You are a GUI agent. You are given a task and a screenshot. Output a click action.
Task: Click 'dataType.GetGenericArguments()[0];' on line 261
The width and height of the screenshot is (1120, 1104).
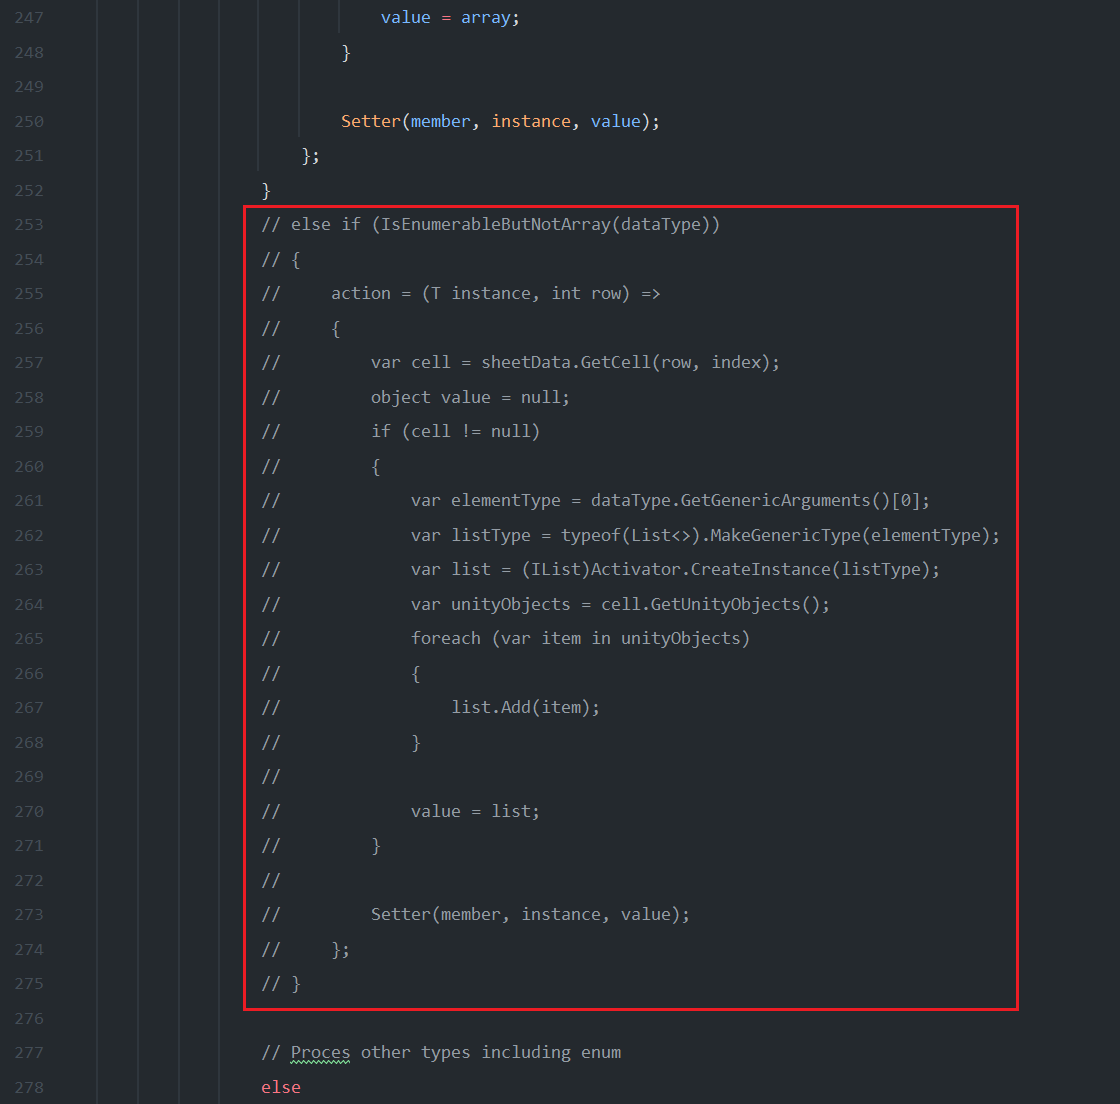[x=761, y=501]
